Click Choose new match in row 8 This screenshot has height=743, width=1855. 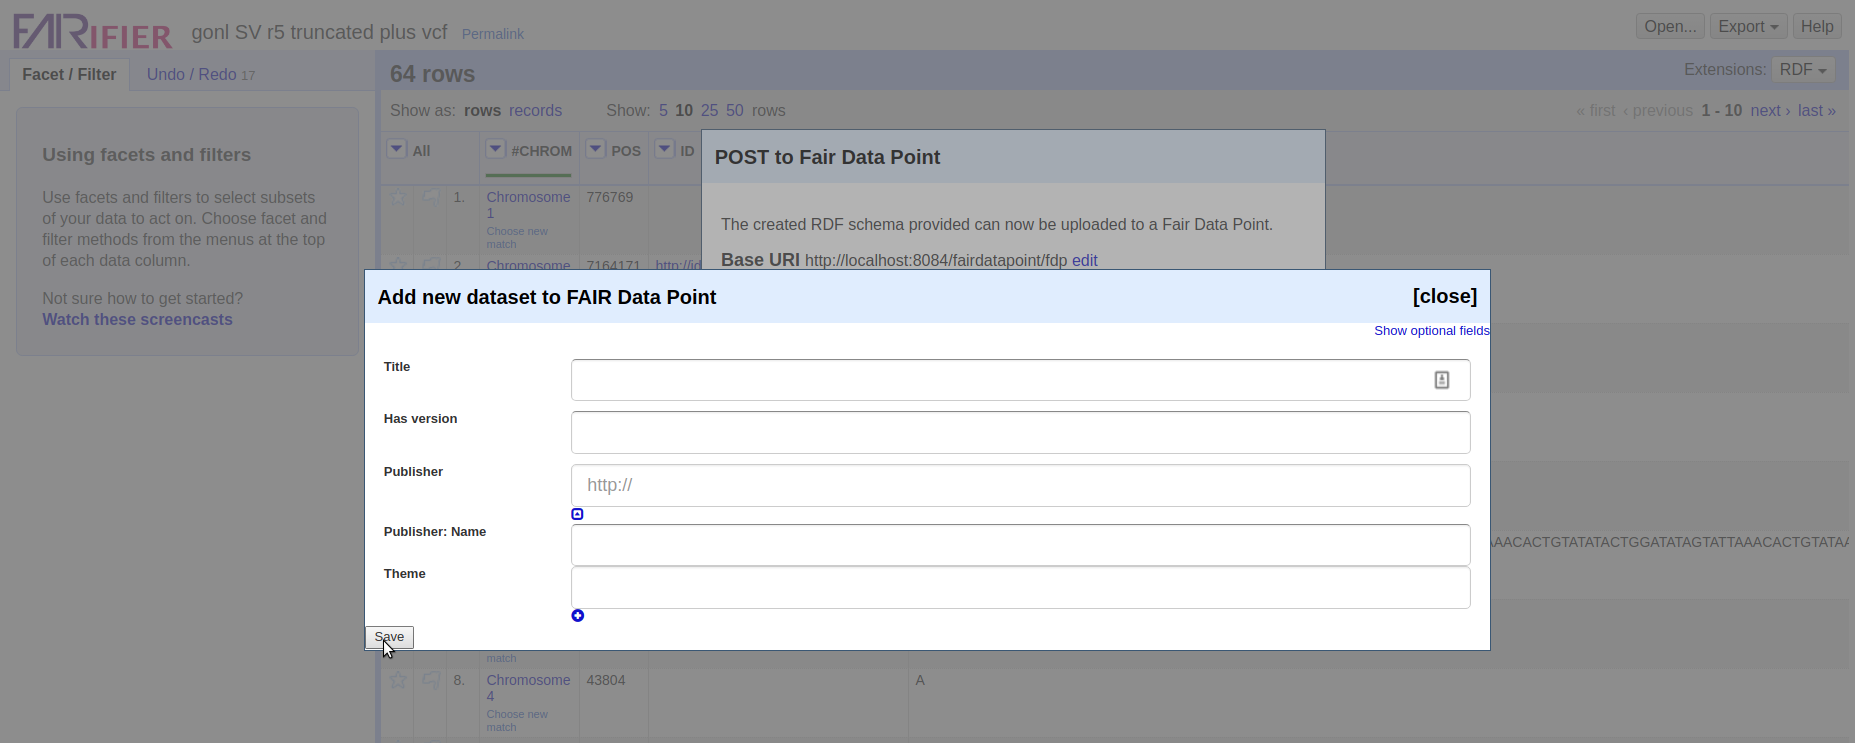coord(517,721)
